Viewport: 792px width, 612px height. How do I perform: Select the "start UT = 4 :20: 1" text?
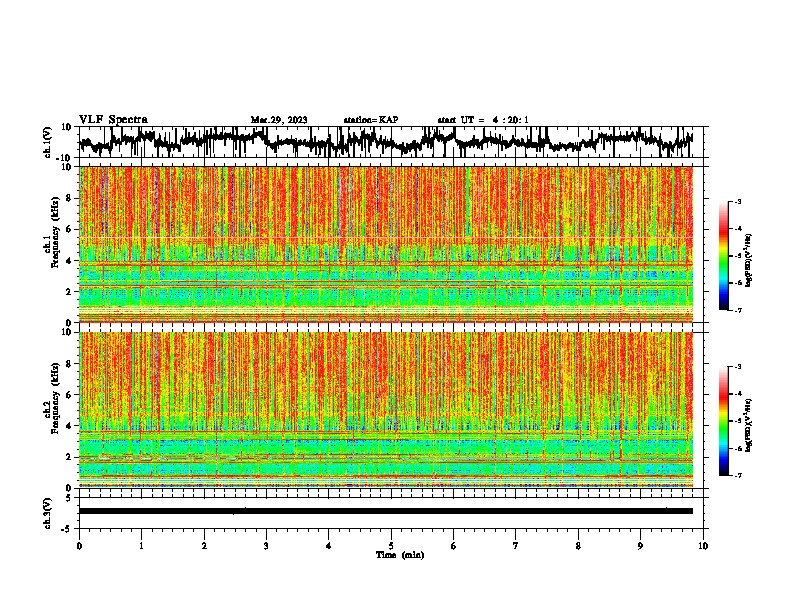coord(483,120)
